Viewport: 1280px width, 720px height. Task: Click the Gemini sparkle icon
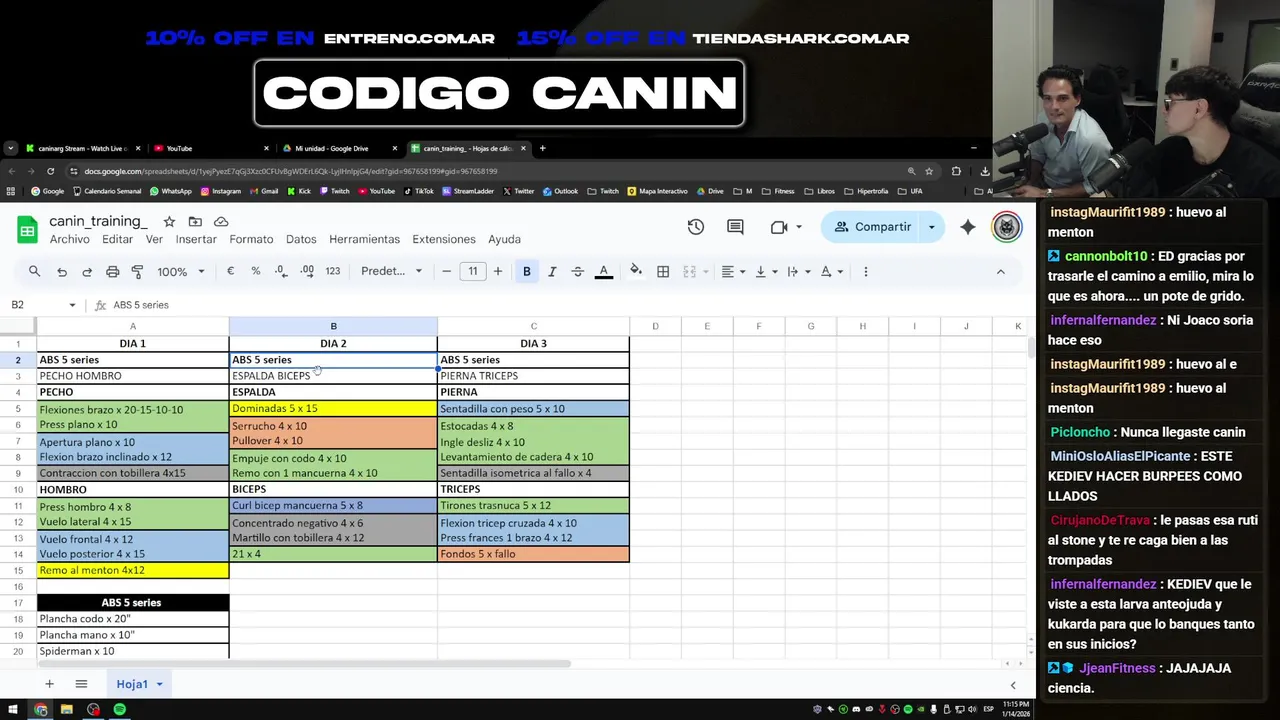(967, 227)
